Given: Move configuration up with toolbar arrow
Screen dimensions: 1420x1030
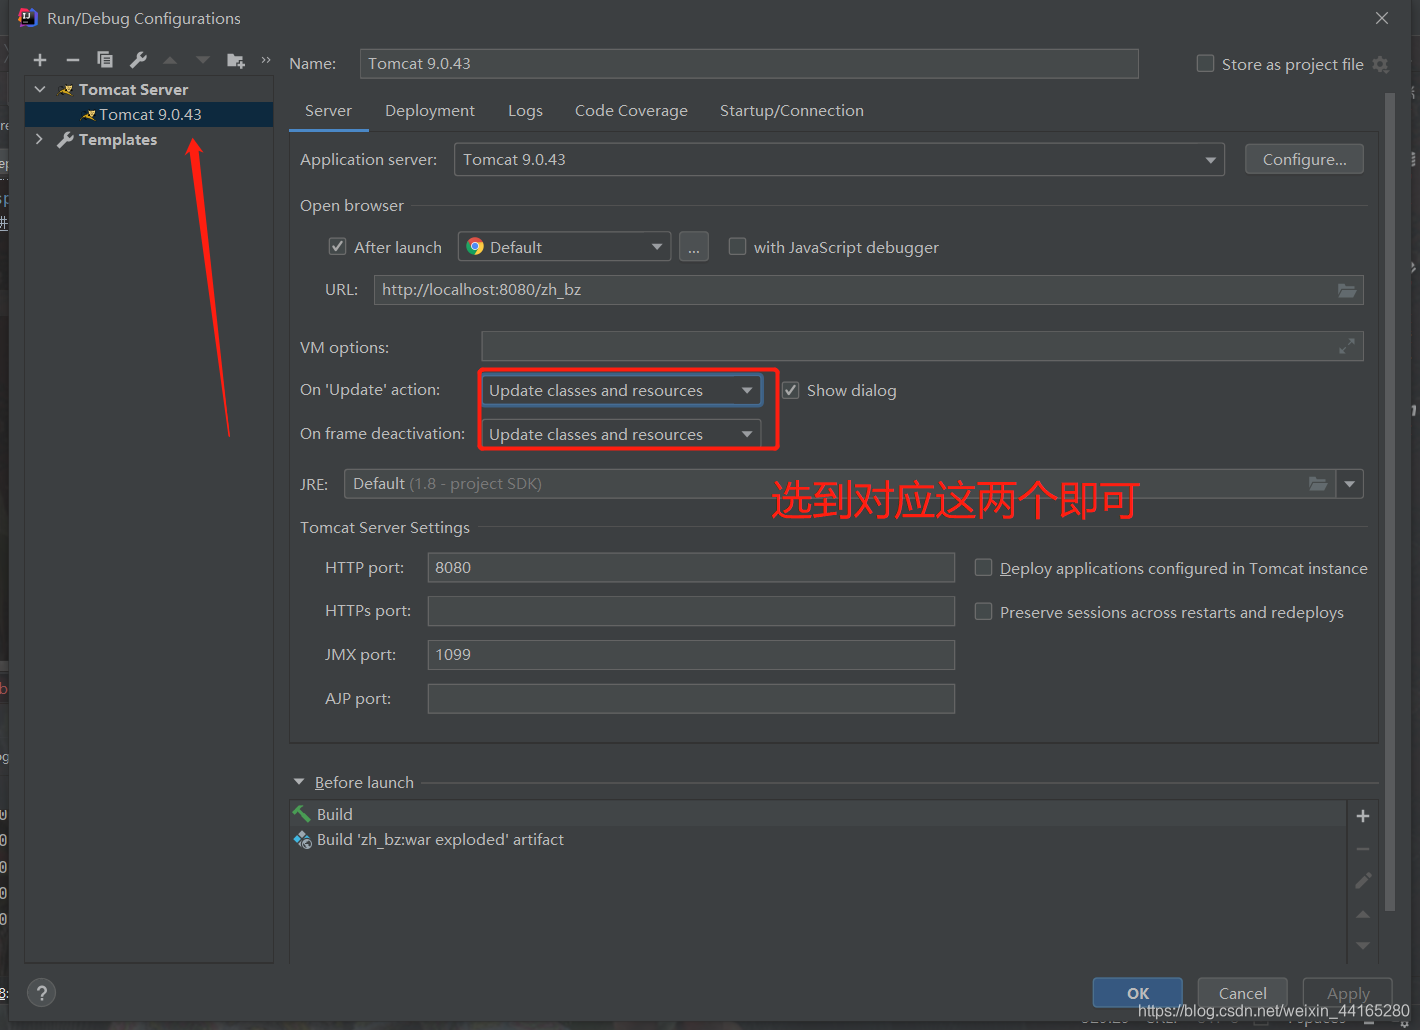Looking at the screenshot, I should coord(170,60).
